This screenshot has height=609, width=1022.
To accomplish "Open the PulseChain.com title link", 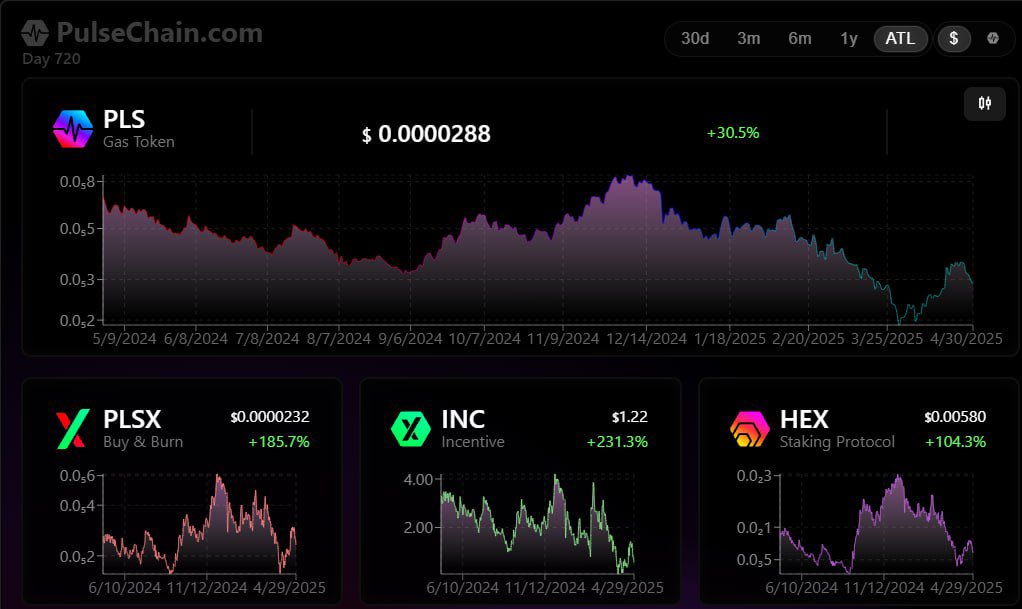I will tap(158, 31).
